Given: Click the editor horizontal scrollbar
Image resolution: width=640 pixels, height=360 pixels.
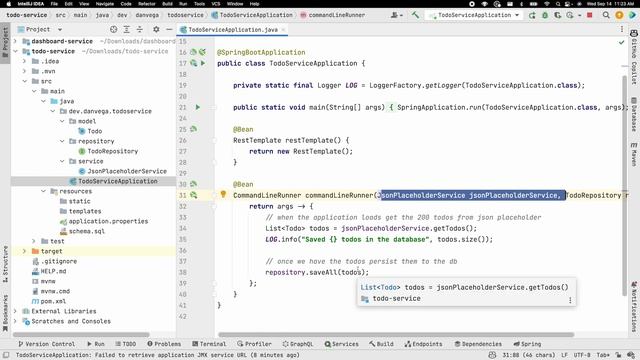Looking at the screenshot, I should tap(396, 335).
